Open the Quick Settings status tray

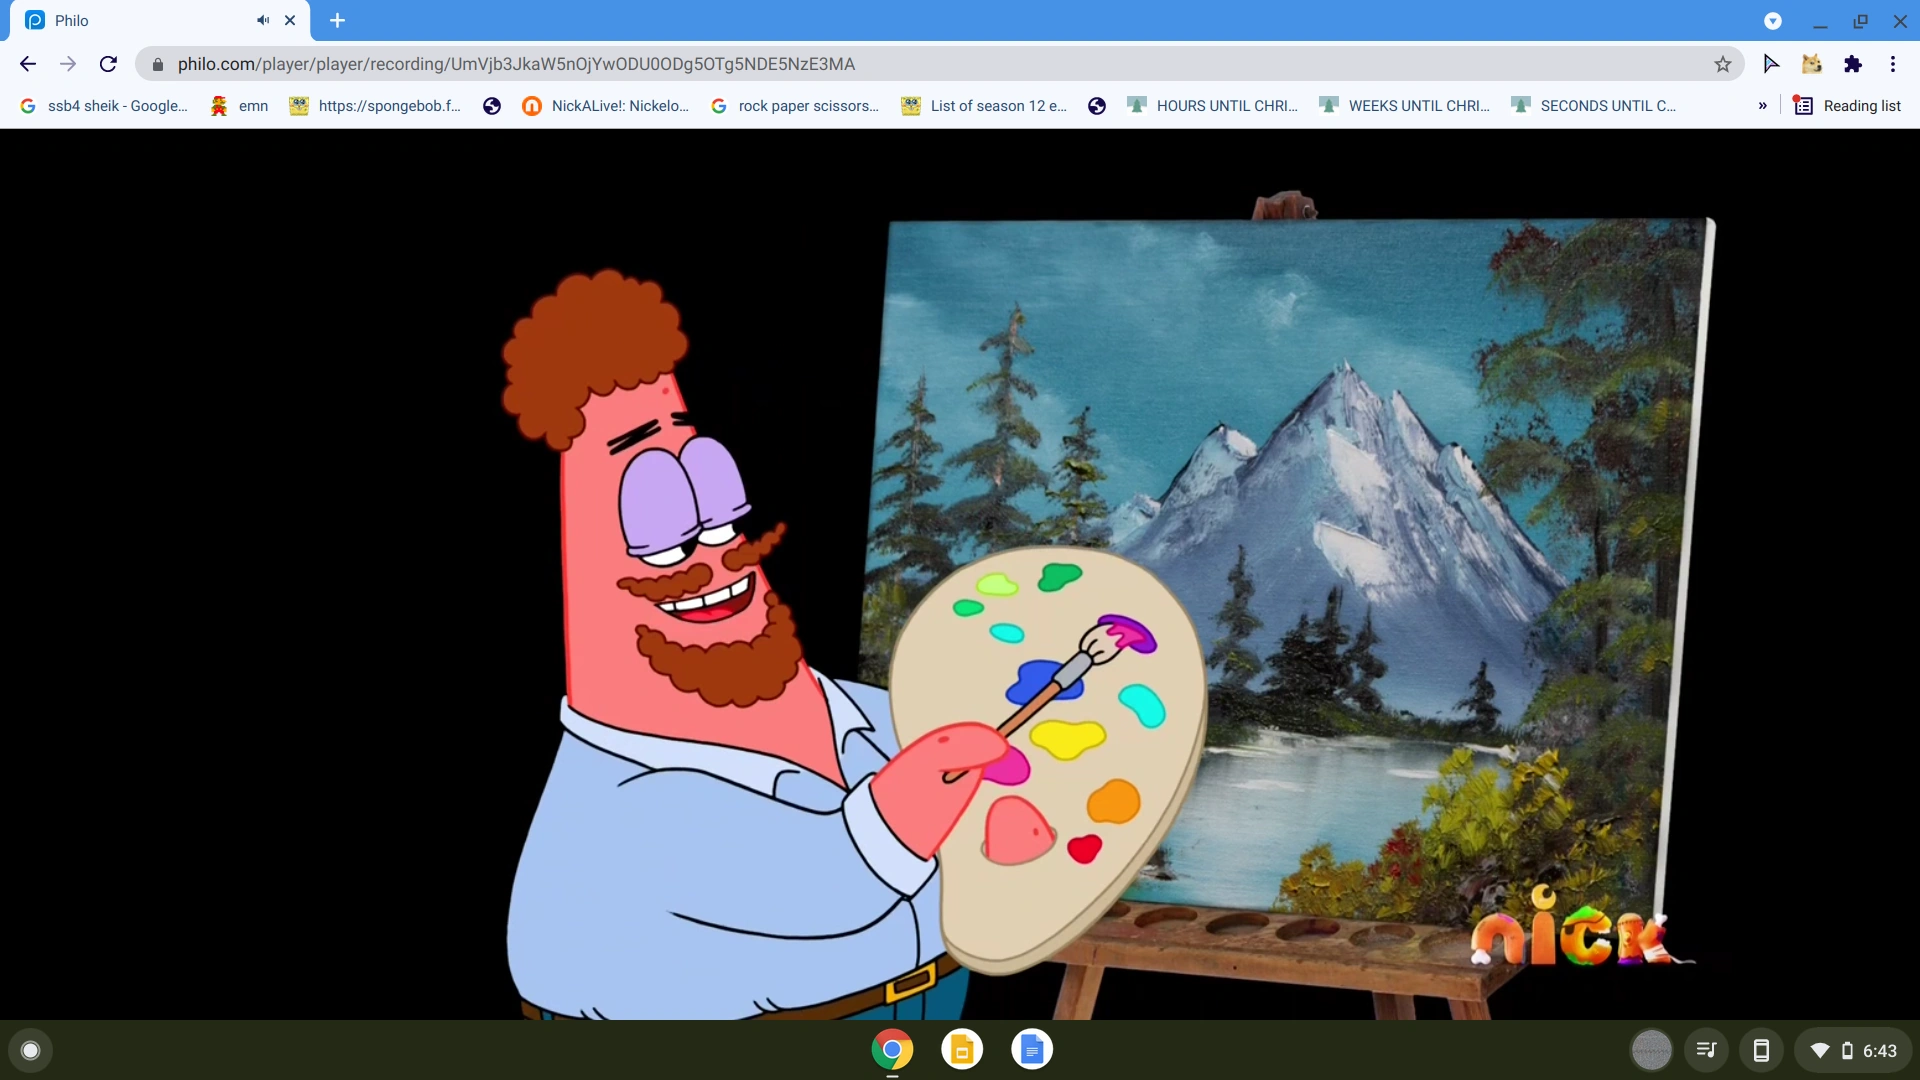pos(1851,1050)
